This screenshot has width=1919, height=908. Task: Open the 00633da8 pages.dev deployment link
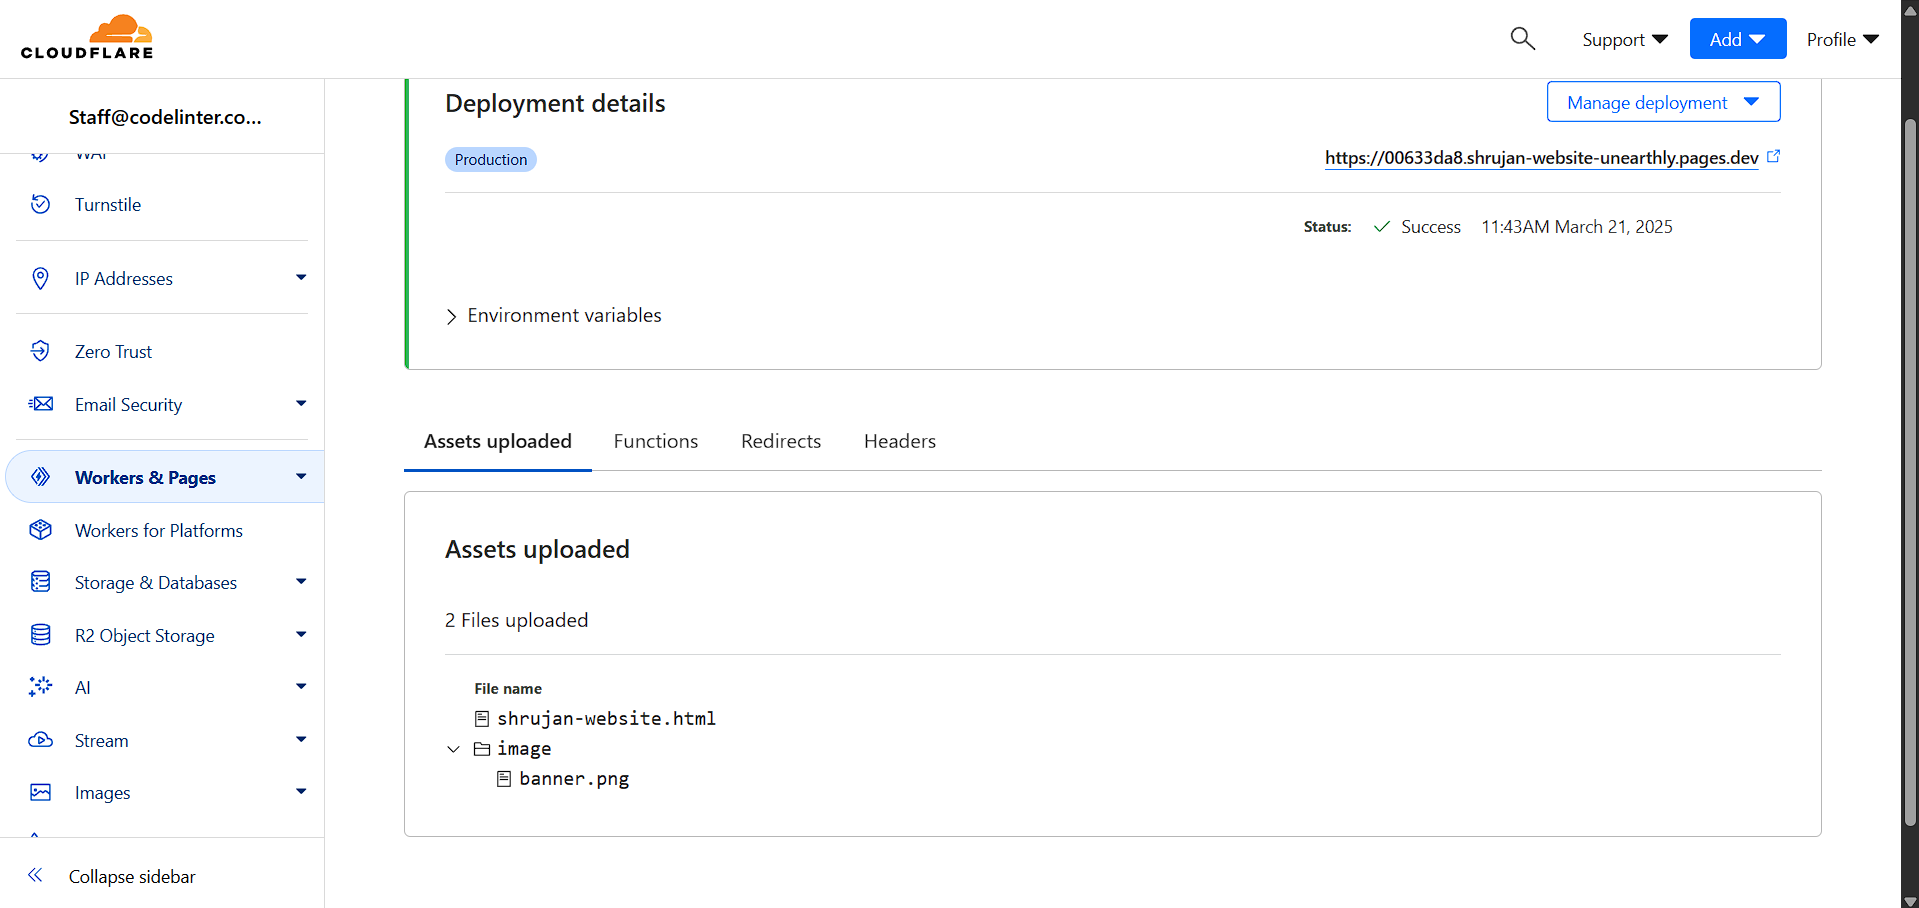(x=1541, y=158)
